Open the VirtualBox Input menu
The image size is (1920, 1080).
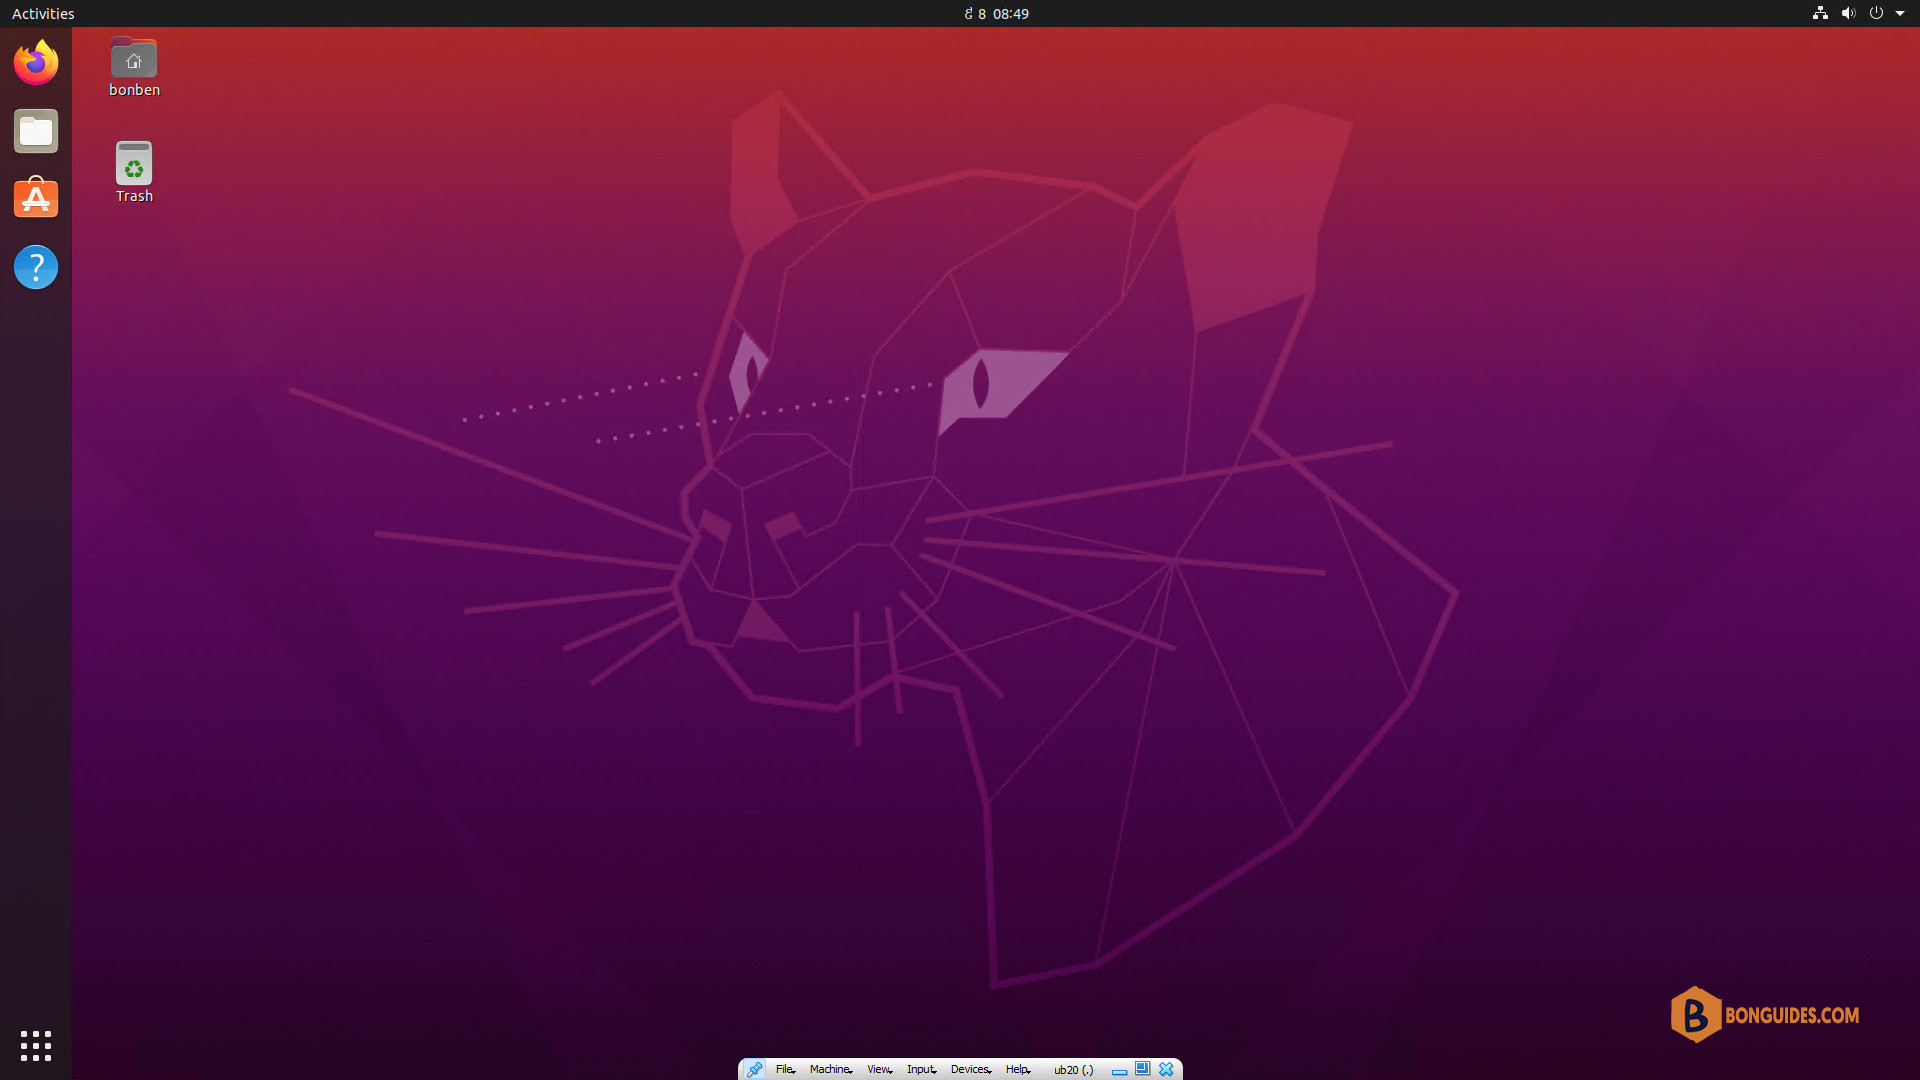922,1069
